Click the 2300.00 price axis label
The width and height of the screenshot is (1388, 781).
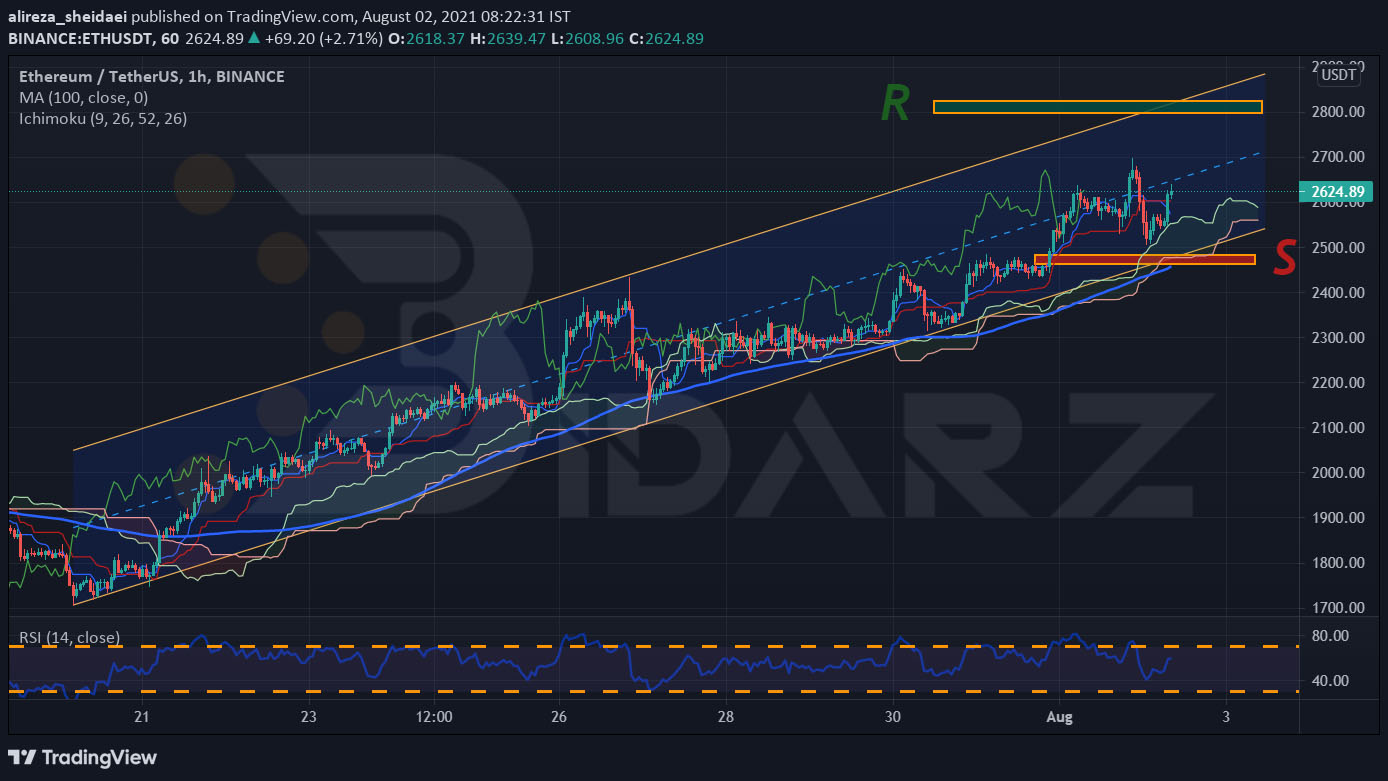click(x=1339, y=337)
